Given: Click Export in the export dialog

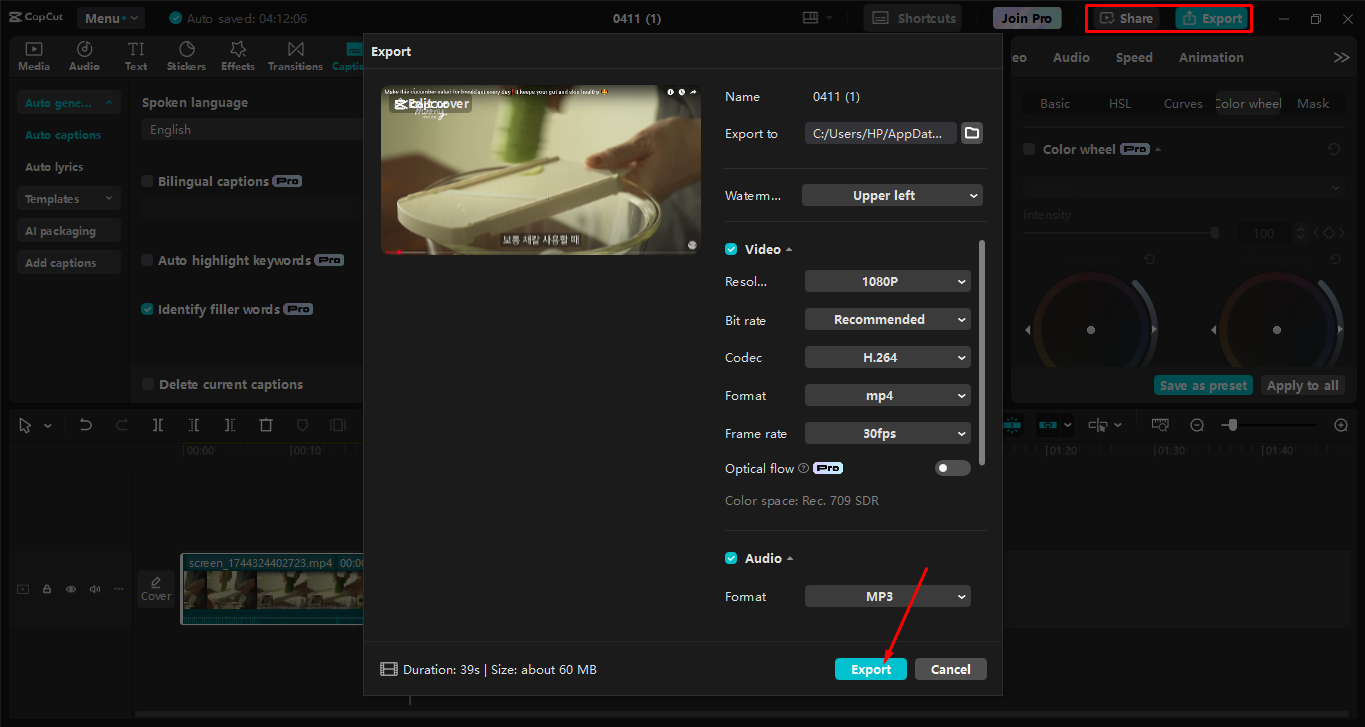Looking at the screenshot, I should (x=870, y=668).
